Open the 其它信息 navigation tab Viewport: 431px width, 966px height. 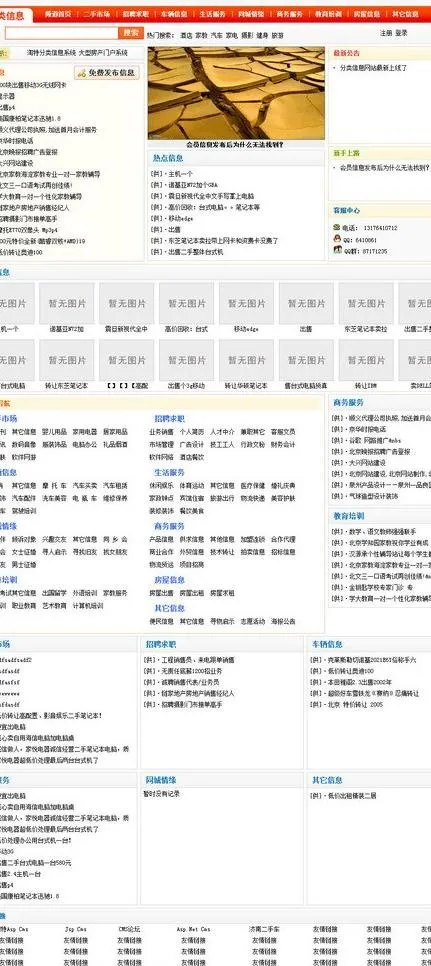pos(405,14)
